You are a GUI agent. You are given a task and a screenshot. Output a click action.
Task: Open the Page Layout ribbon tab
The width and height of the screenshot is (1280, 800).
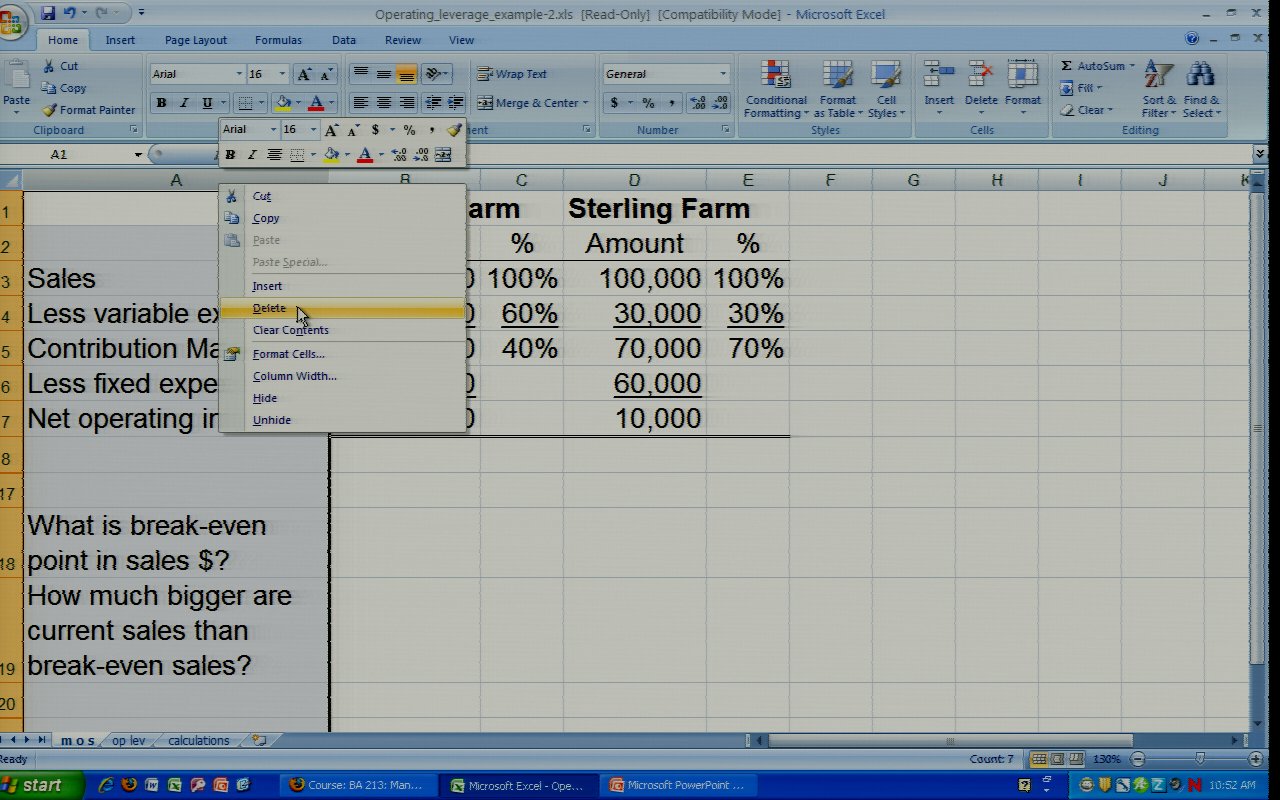tap(196, 40)
